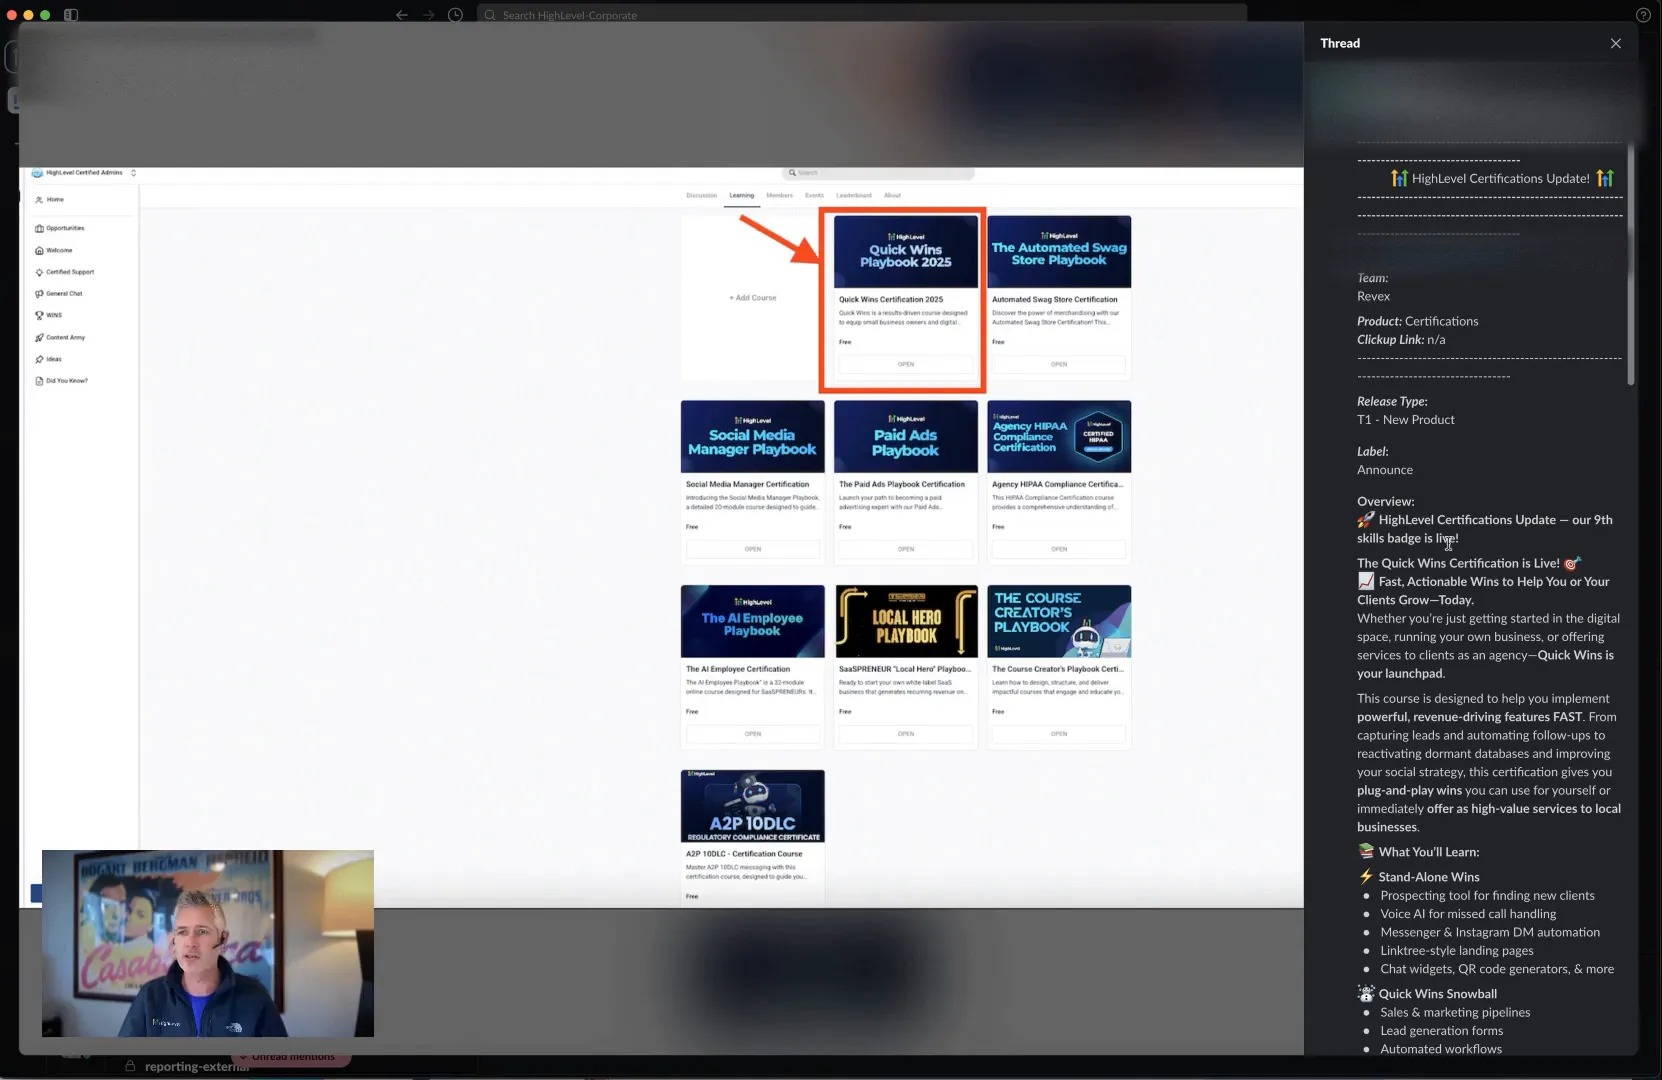Viewport: 1662px width, 1080px height.
Task: Click the Ideas pin icon
Action: point(39,359)
